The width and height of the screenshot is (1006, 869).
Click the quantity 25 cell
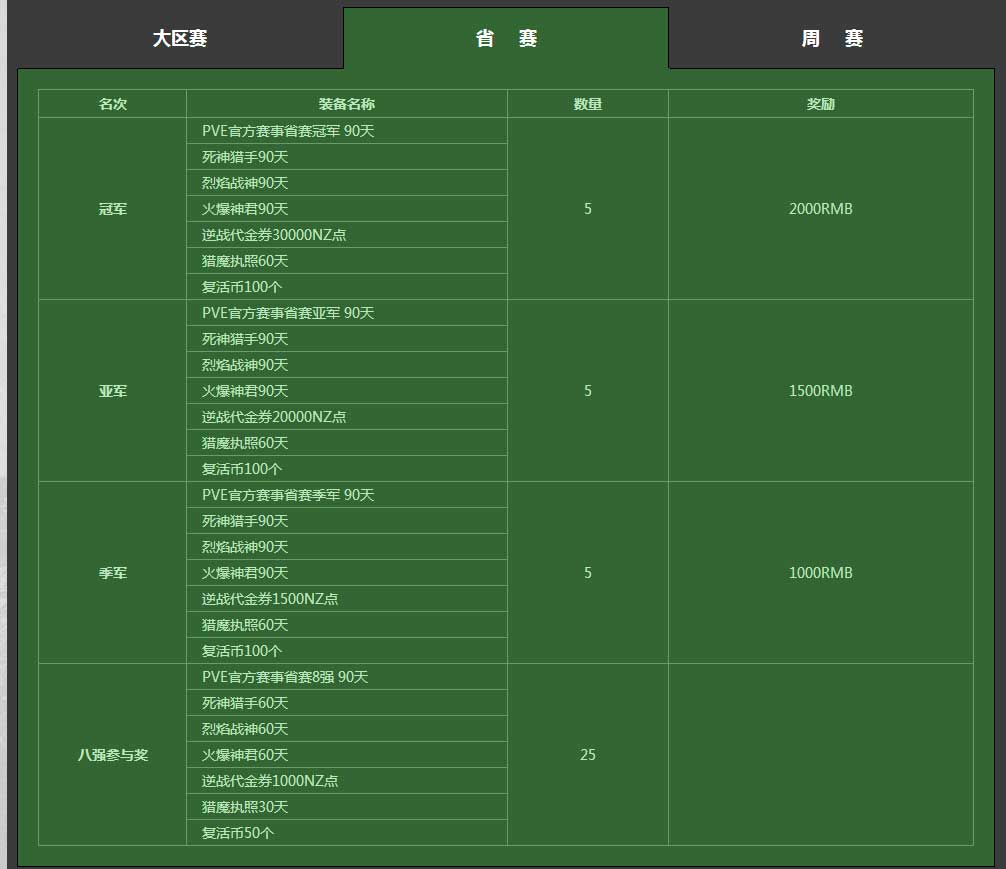click(x=588, y=755)
